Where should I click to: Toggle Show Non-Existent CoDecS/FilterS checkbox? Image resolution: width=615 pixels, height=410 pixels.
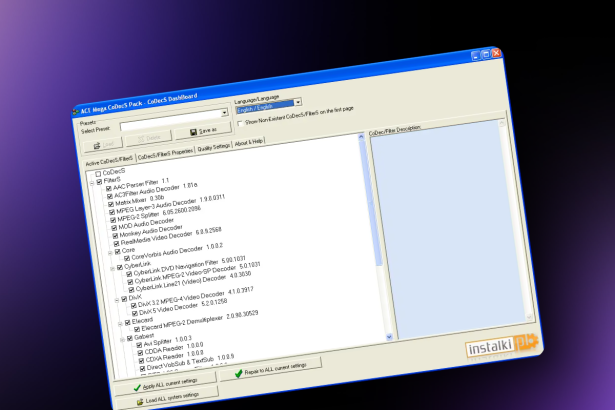coord(240,123)
